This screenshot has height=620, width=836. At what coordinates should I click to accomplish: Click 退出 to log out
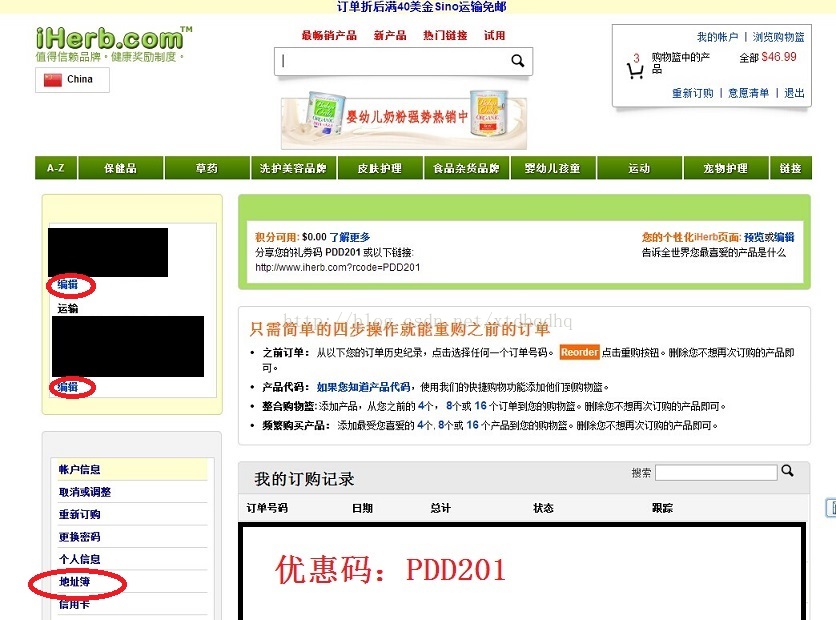pos(794,93)
